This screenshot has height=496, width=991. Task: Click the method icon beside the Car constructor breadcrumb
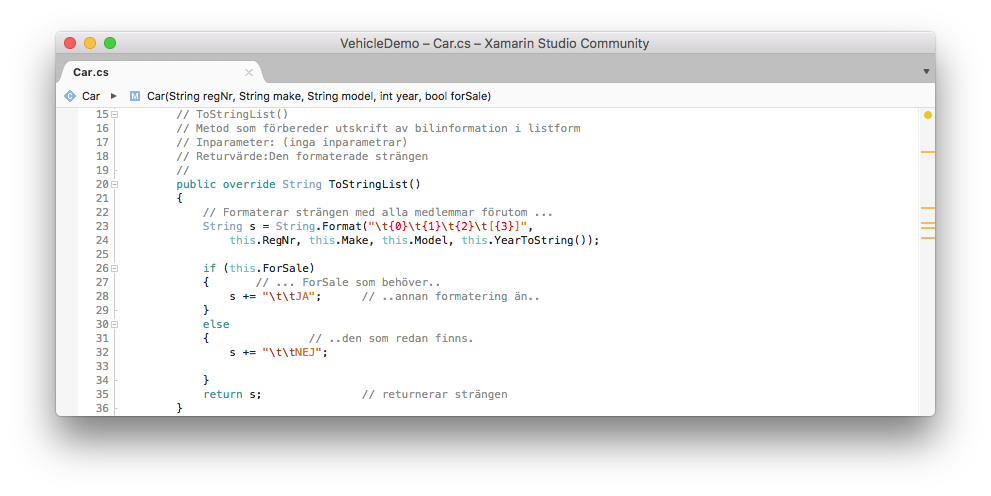coord(135,96)
